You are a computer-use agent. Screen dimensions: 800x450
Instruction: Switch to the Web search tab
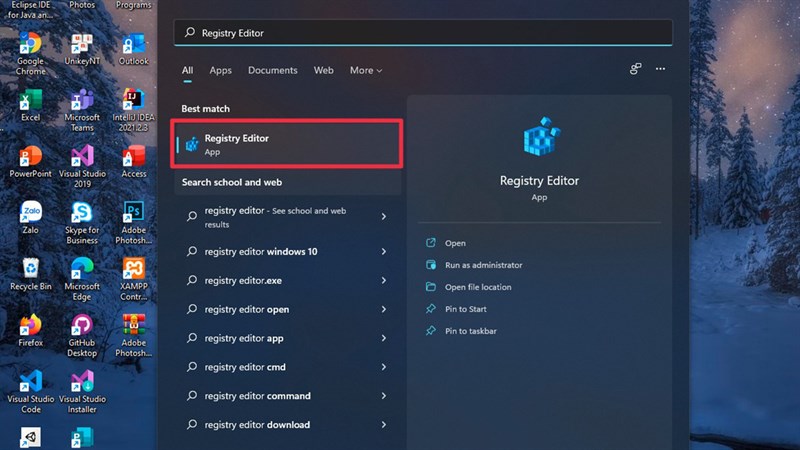click(x=323, y=70)
